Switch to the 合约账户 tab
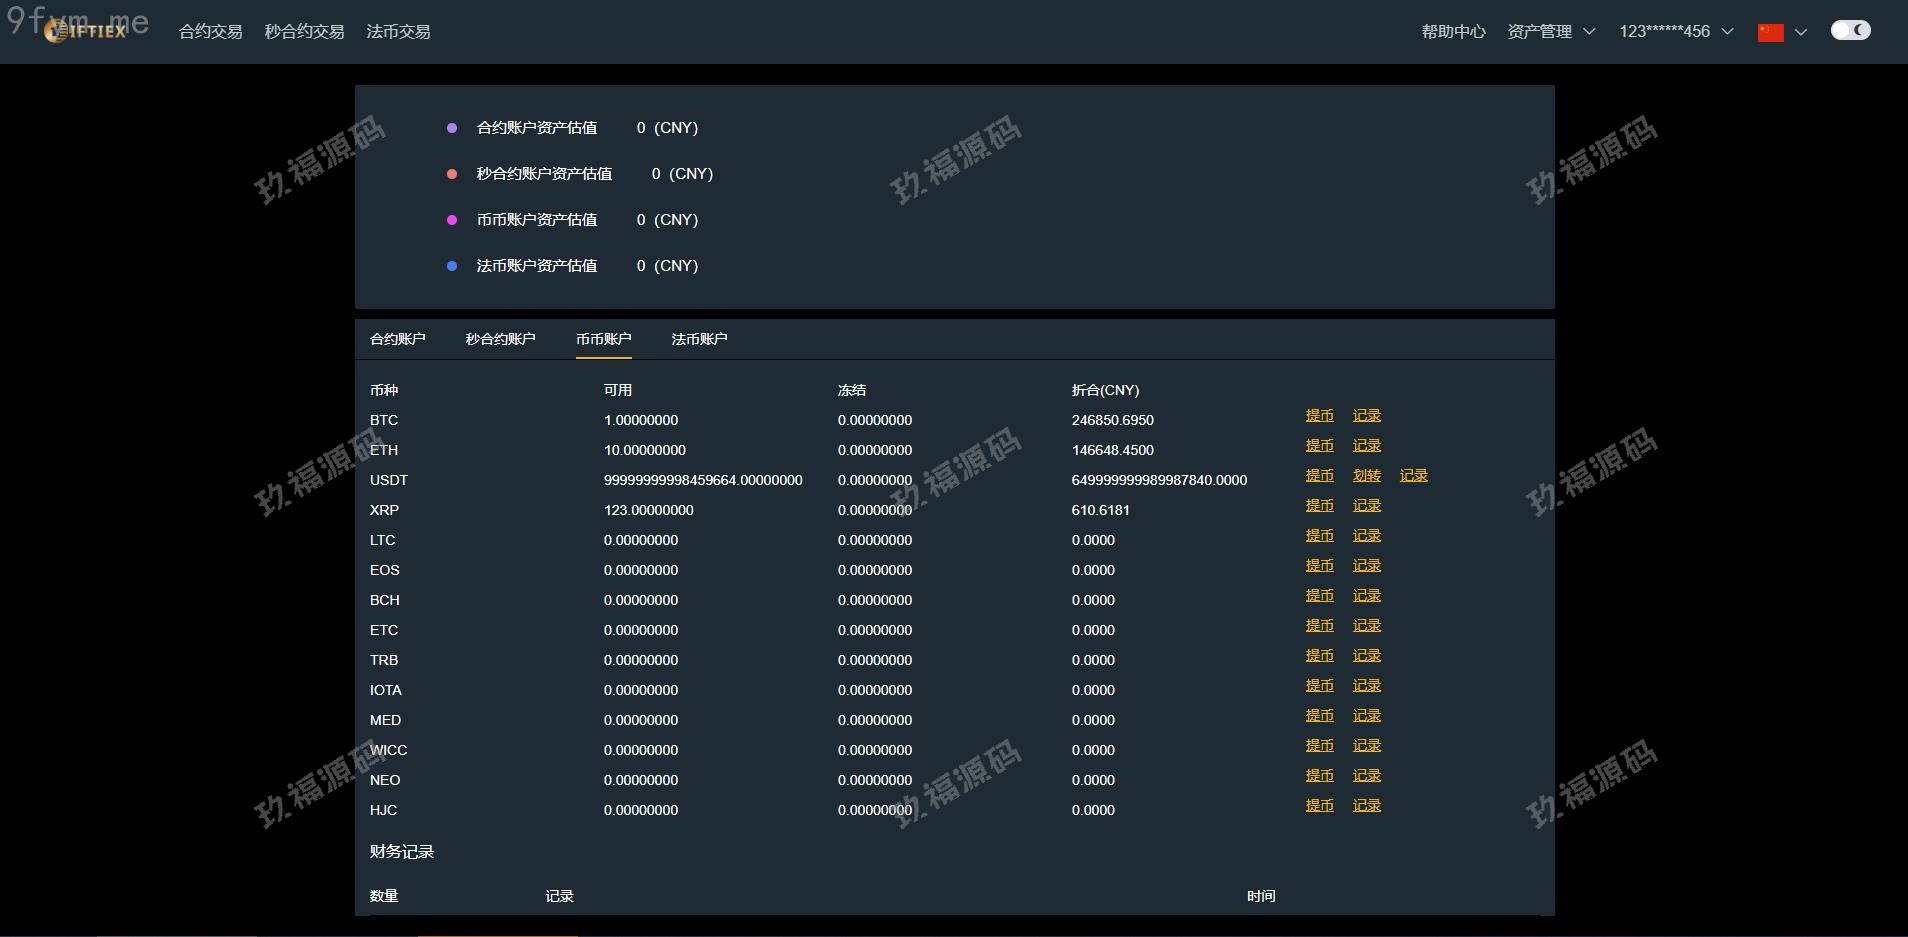Image resolution: width=1908 pixels, height=937 pixels. tap(397, 339)
